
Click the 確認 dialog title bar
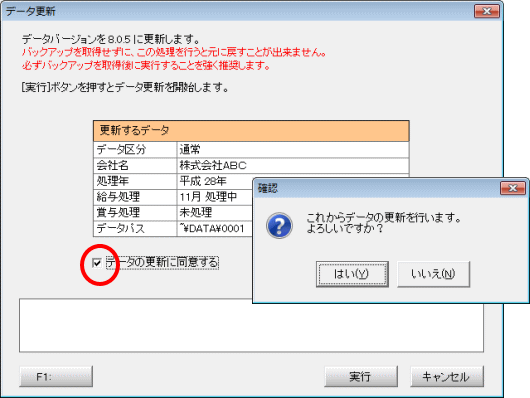[x=375, y=188]
